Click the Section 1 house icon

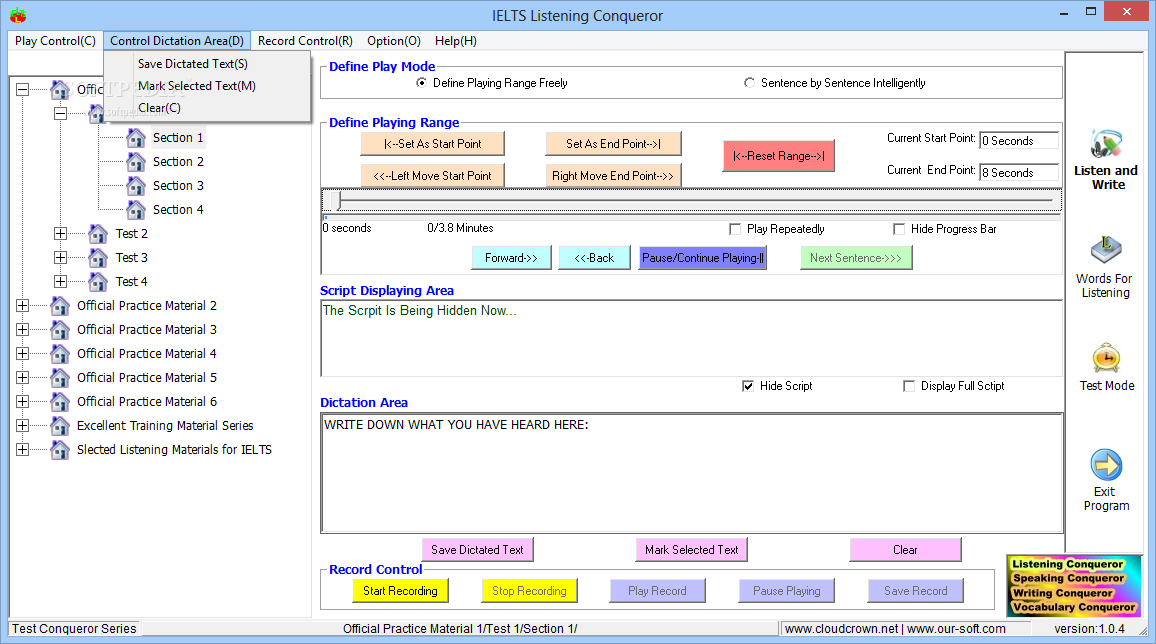pyautogui.click(x=136, y=138)
